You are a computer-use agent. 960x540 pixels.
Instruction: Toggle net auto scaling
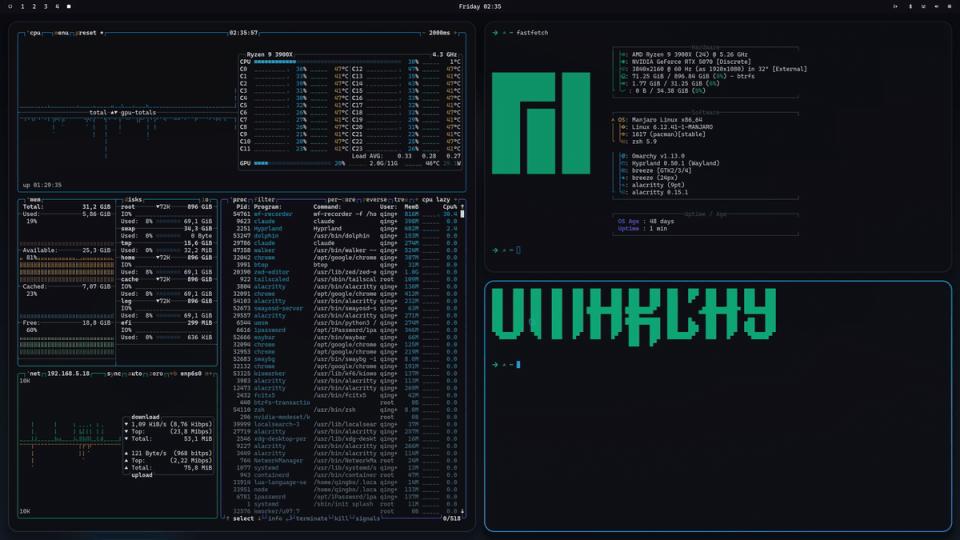click(135, 373)
